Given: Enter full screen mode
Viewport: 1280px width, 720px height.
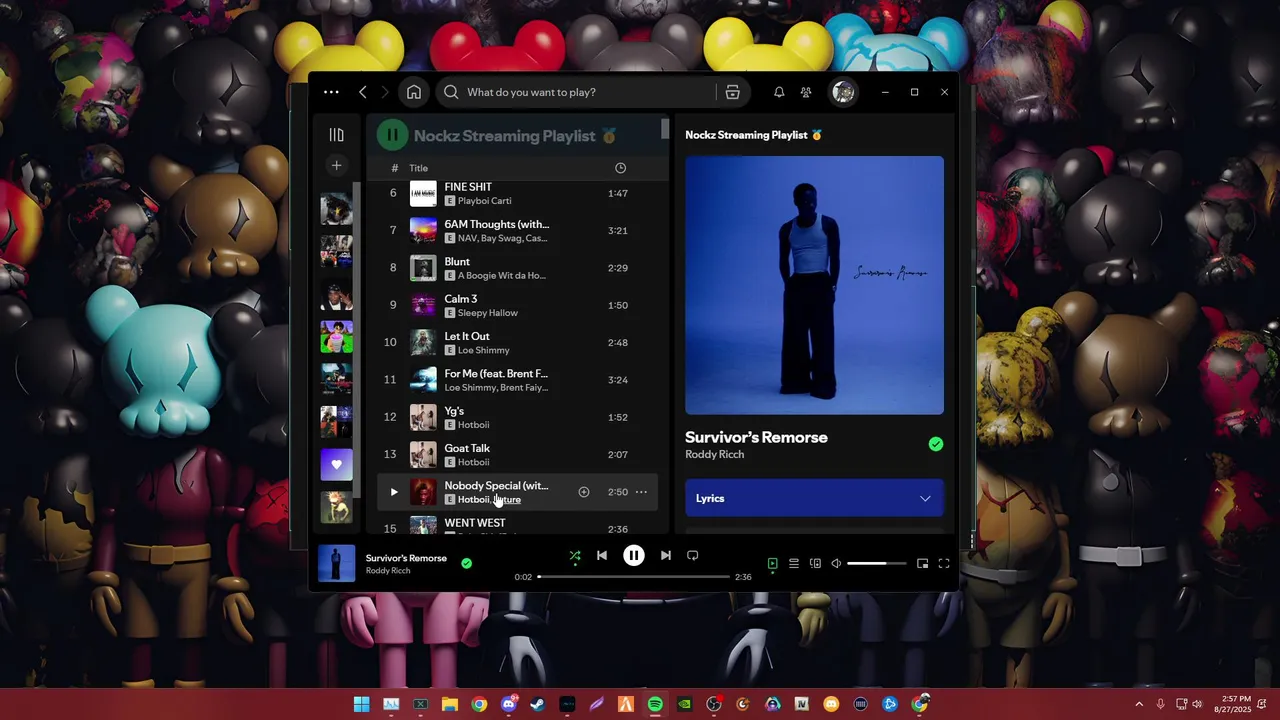Looking at the screenshot, I should point(944,564).
